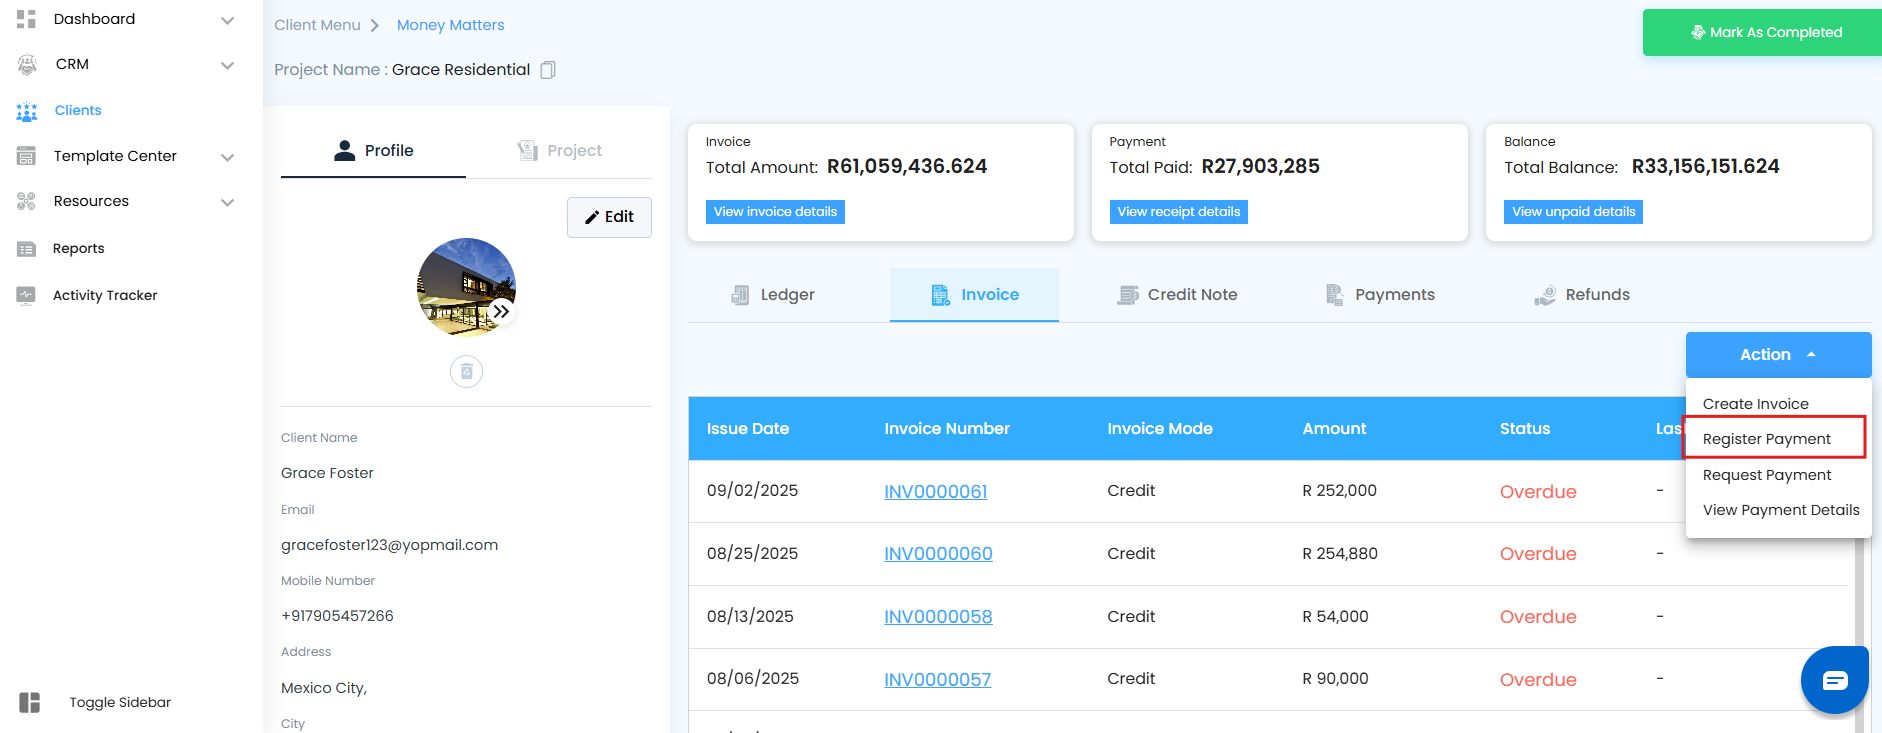Viewport: 1882px width, 733px height.
Task: Open Clients in the sidebar
Action: (78, 111)
